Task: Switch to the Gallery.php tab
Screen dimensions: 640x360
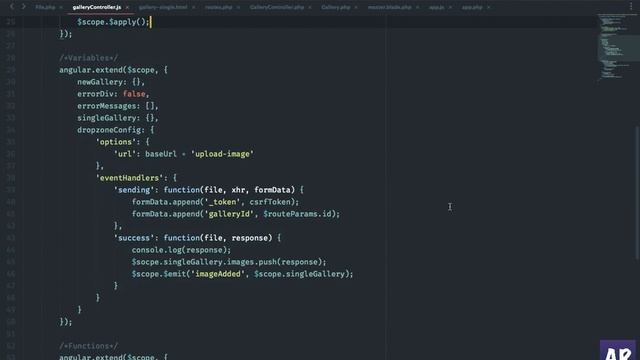Action: coord(336,7)
